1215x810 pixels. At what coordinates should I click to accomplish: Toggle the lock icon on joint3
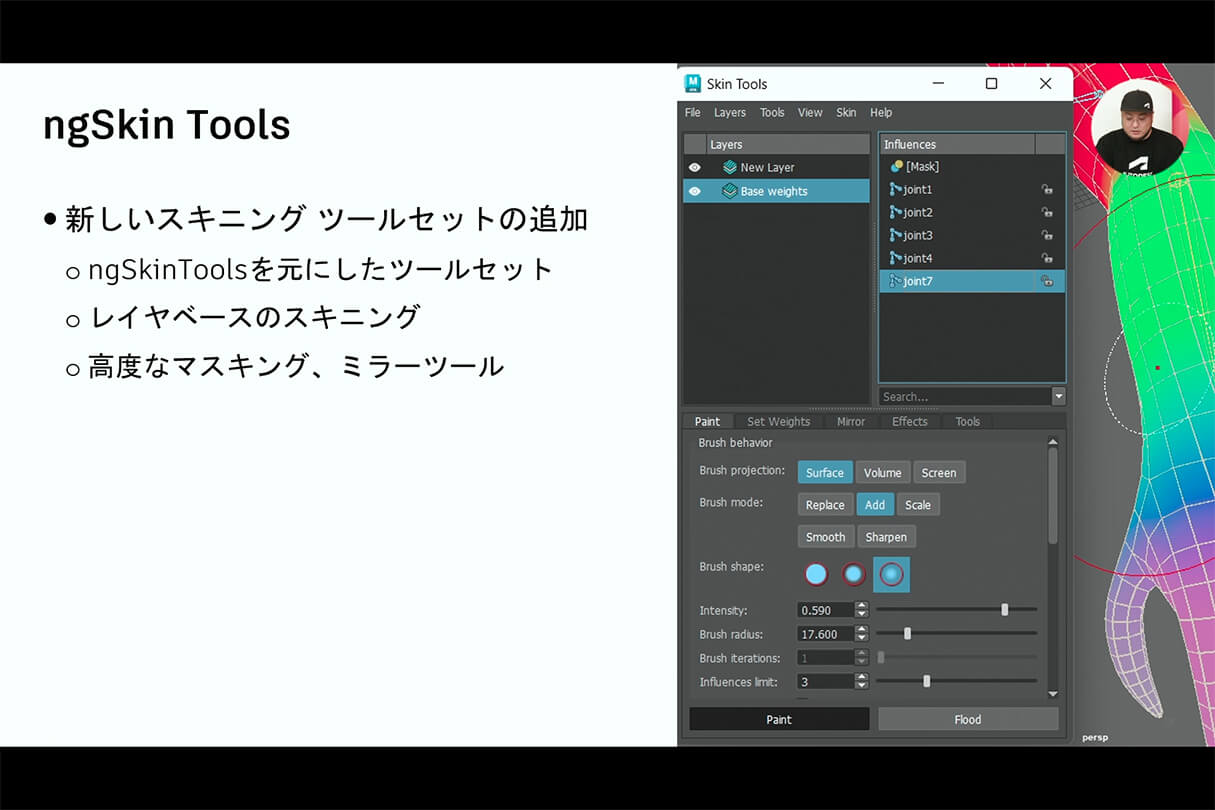click(1047, 236)
